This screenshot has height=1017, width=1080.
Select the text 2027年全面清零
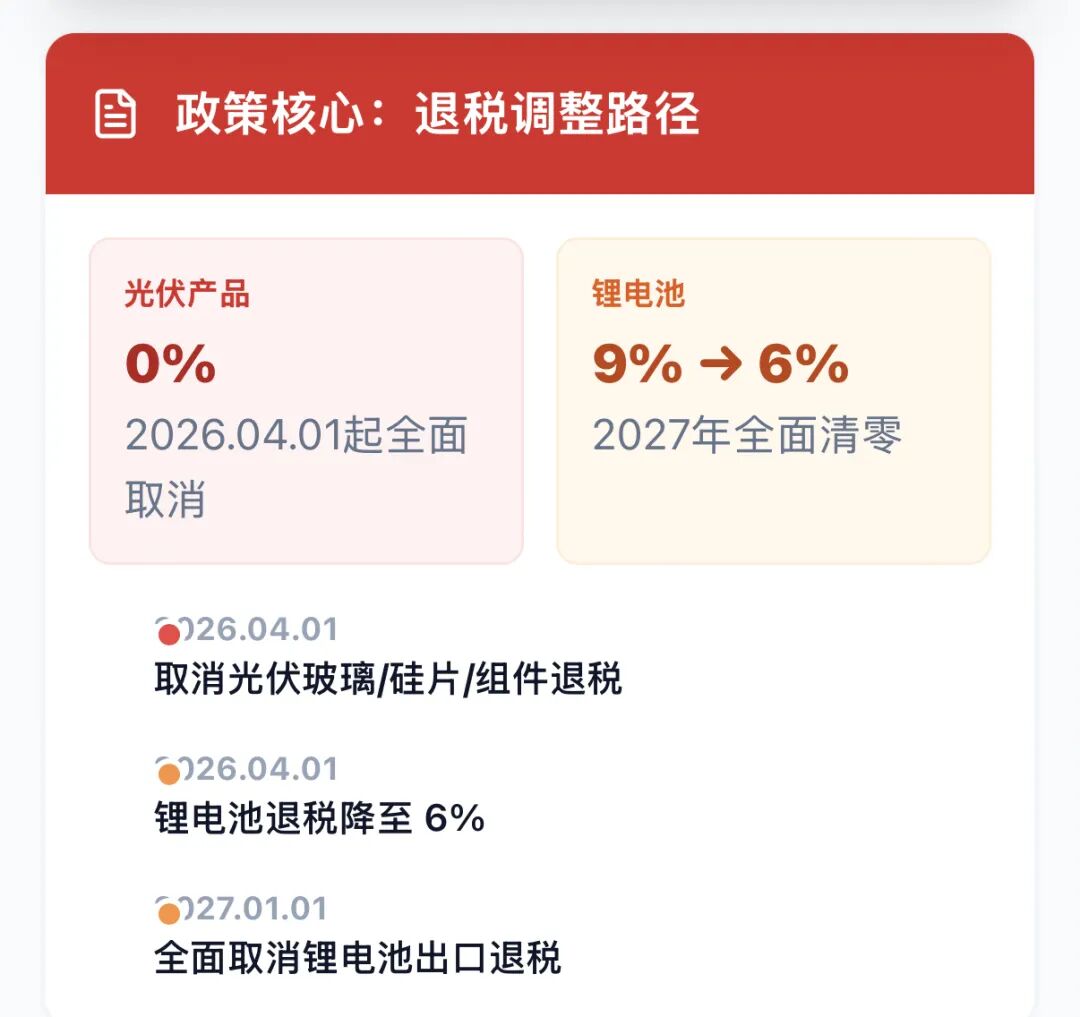click(x=747, y=435)
